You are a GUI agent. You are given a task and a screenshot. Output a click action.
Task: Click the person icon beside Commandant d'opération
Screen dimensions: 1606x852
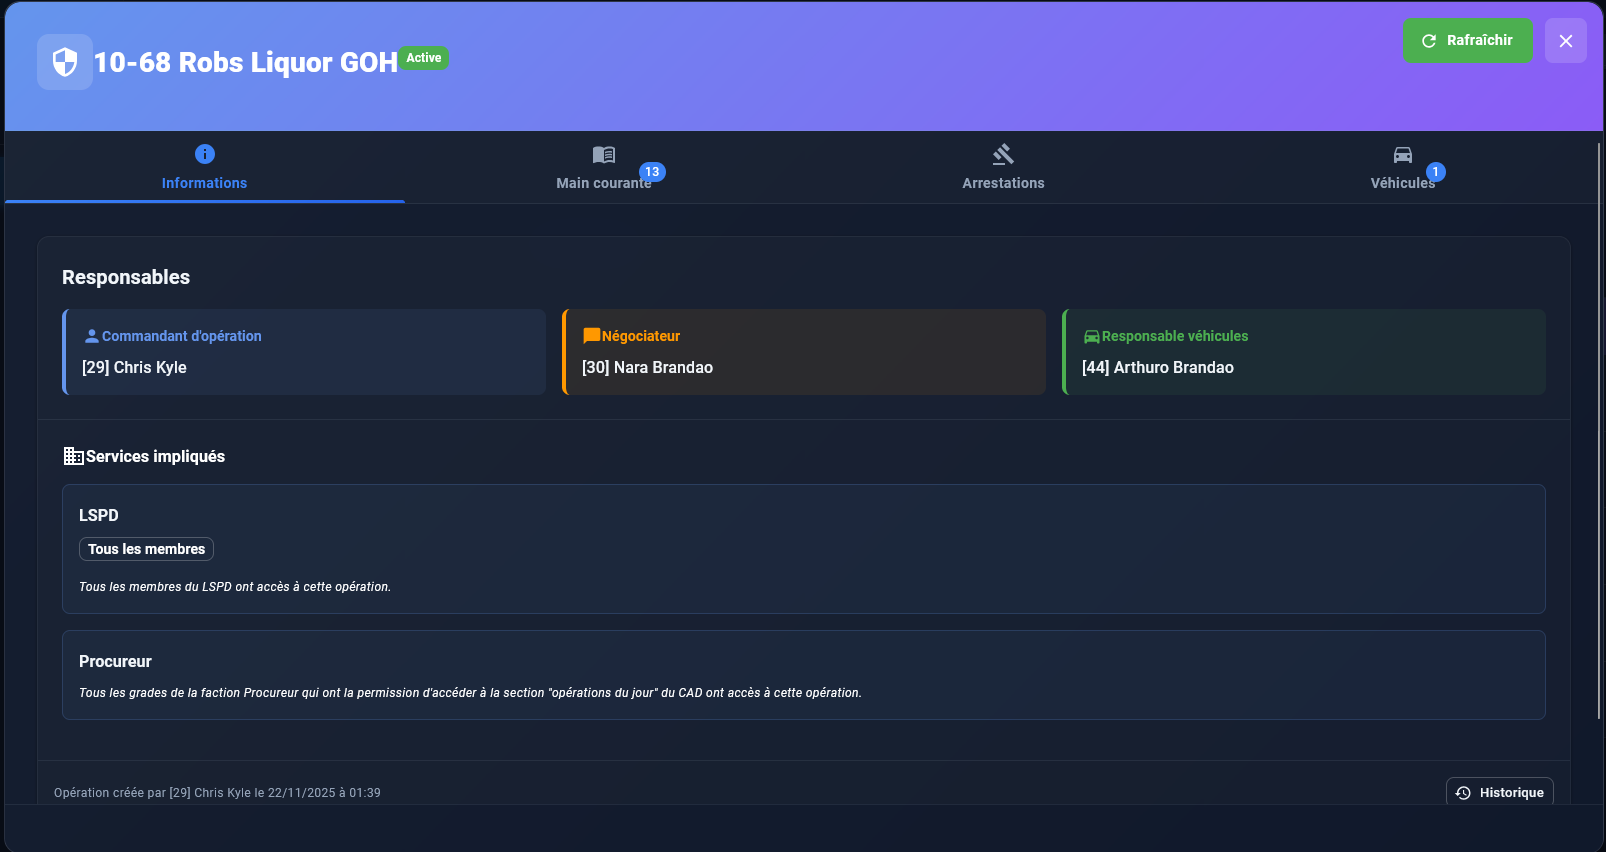pos(92,336)
